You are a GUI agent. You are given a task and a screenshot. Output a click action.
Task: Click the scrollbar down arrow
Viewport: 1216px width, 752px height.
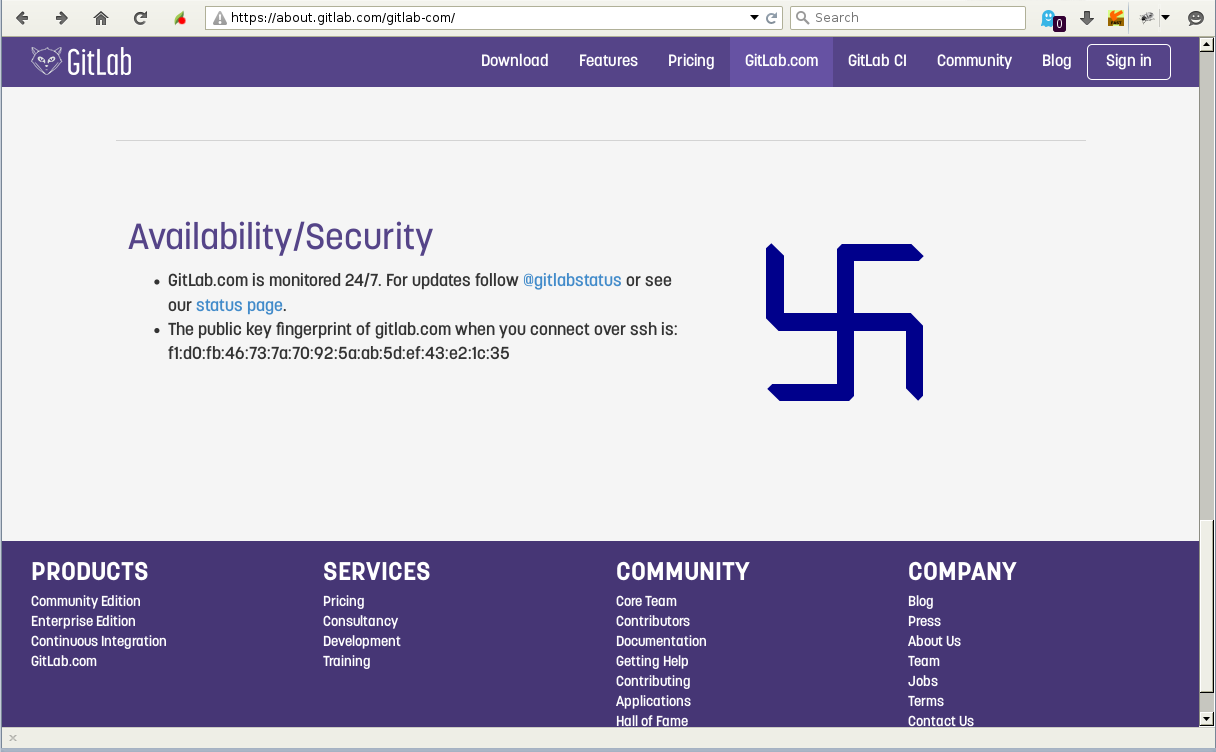pos(1207,718)
